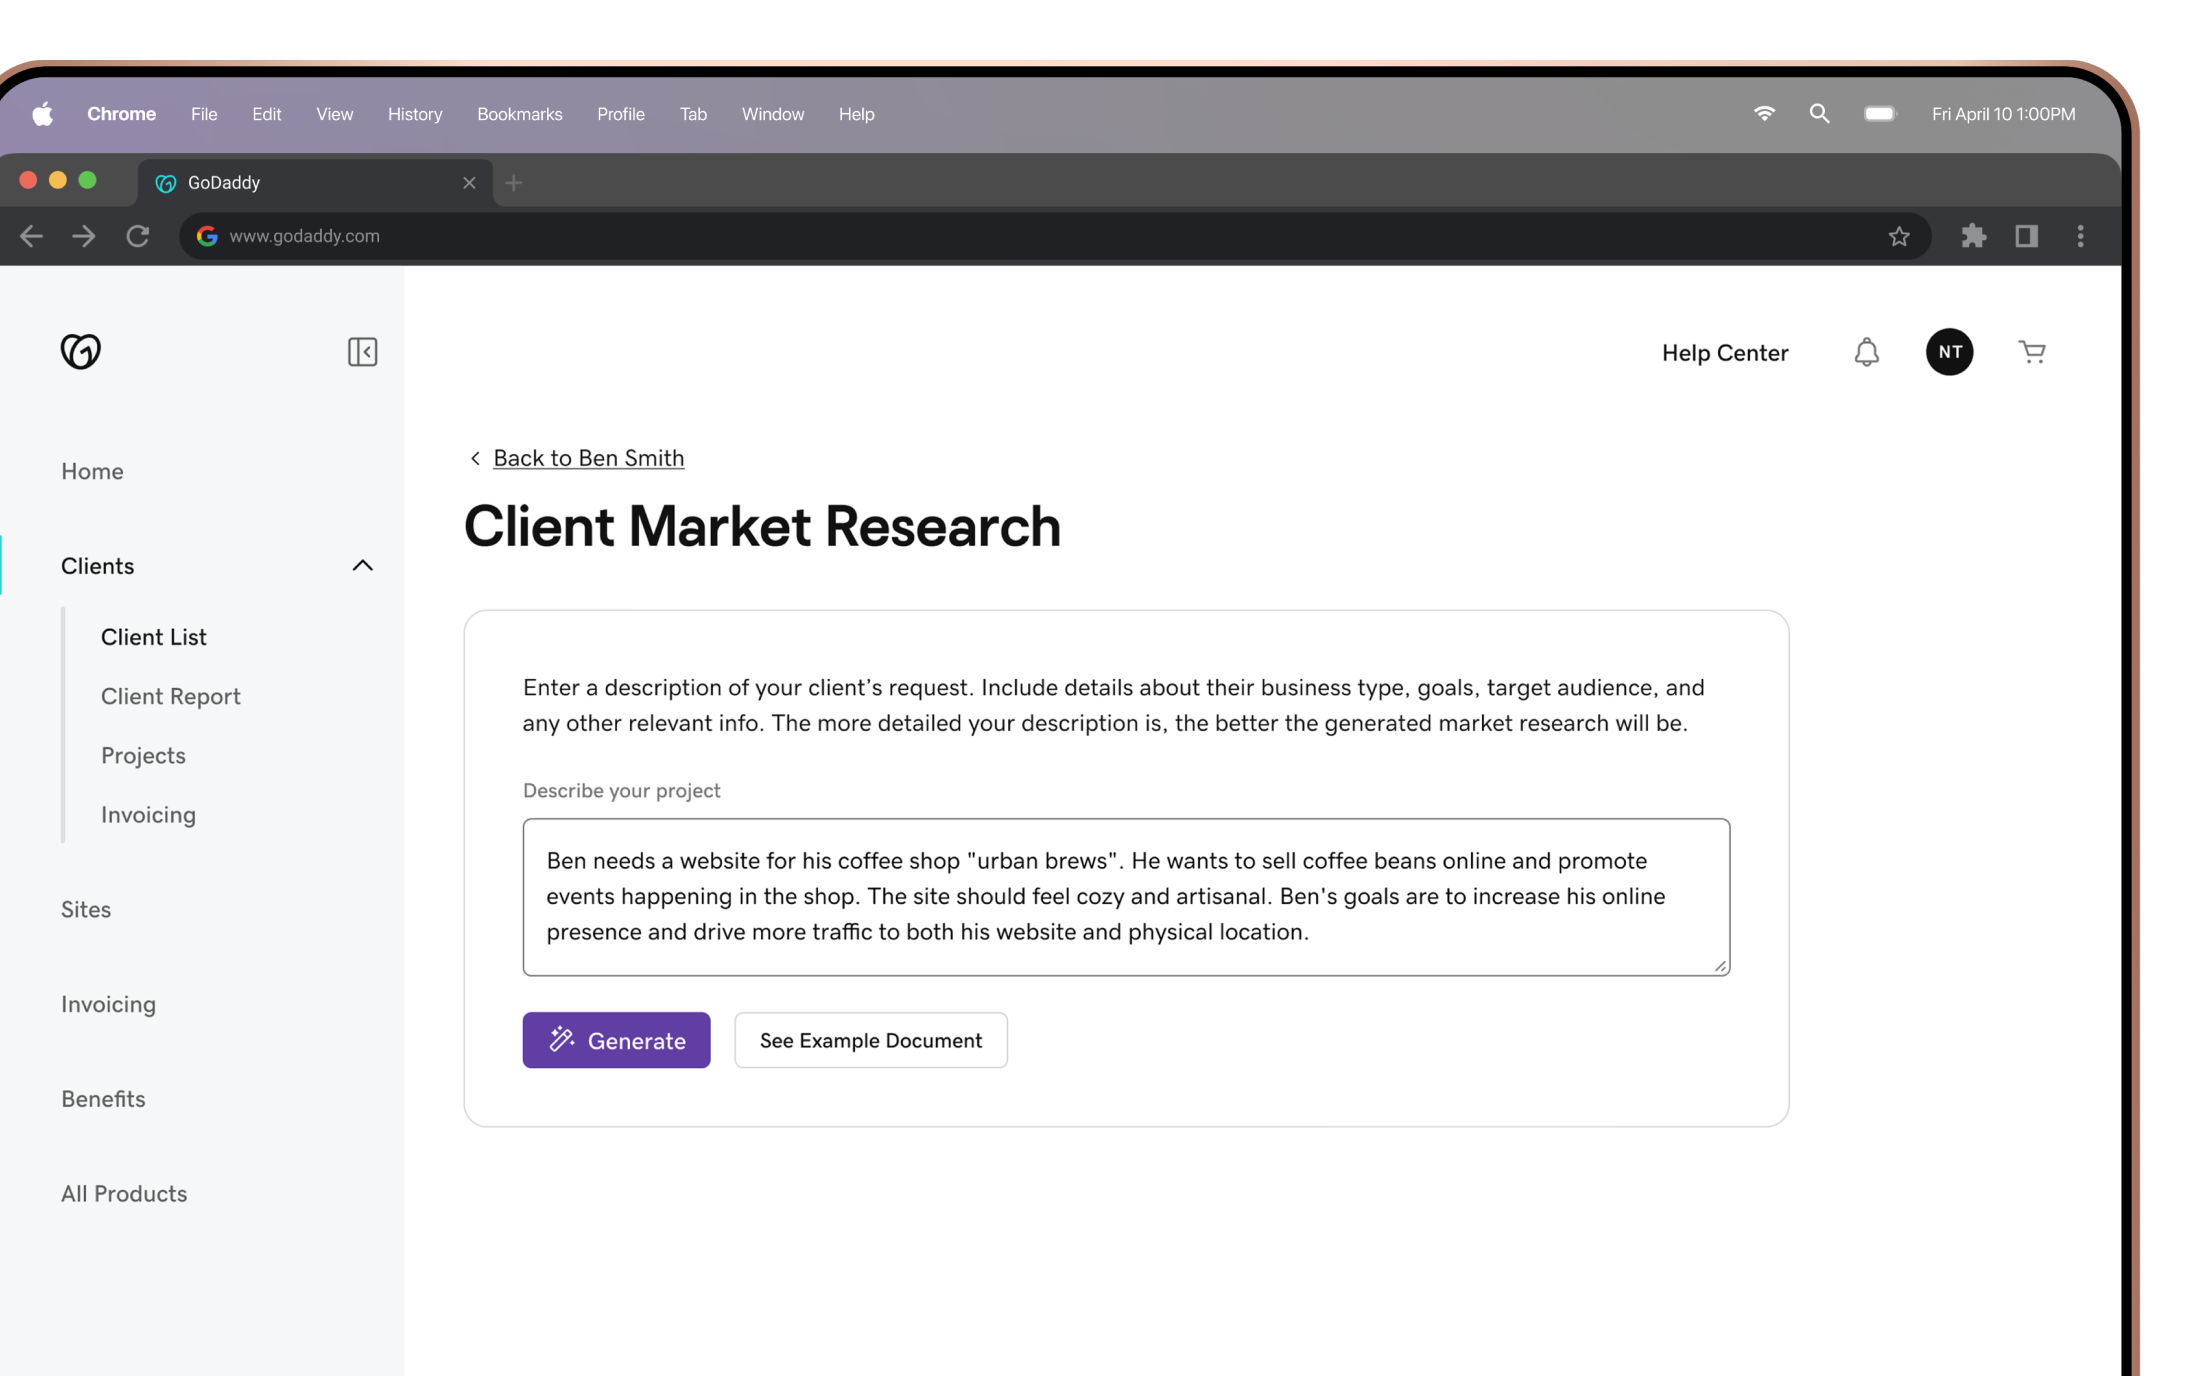Open the View menu
Screen dimensions: 2200x1376
point(334,114)
